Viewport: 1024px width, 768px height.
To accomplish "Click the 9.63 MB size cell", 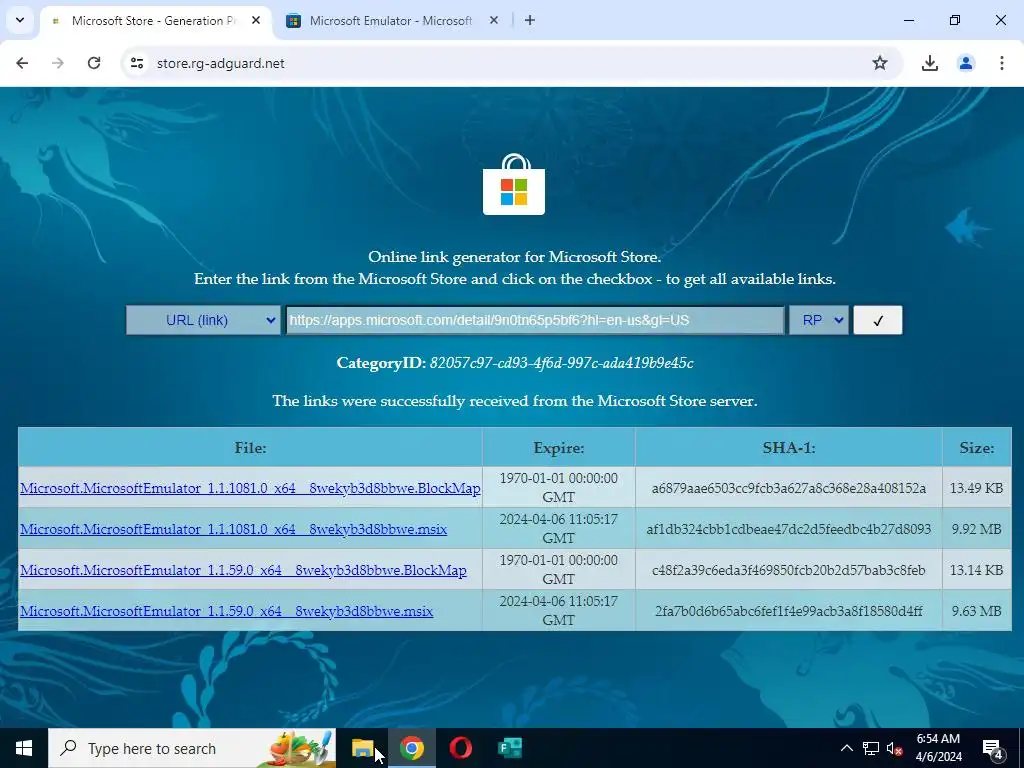I will [976, 611].
